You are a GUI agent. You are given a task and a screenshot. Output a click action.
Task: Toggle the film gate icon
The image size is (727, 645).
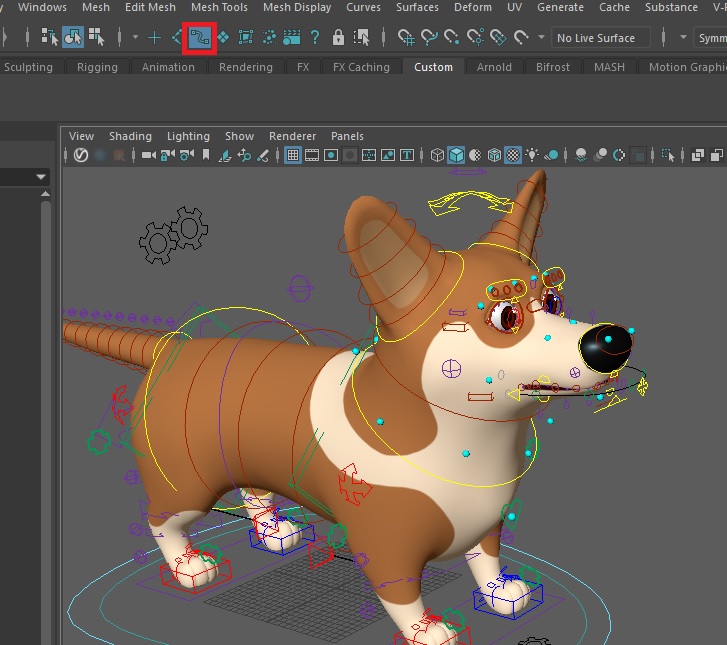(x=312, y=155)
